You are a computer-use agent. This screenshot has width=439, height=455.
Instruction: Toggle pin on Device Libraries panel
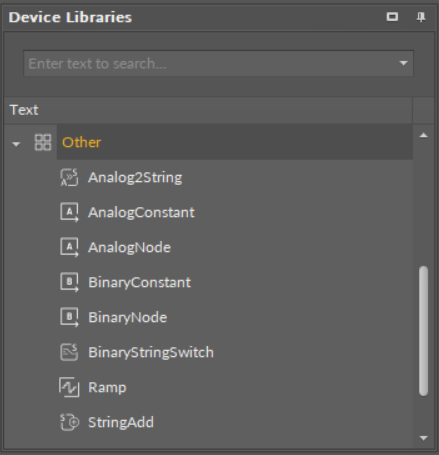tap(421, 17)
